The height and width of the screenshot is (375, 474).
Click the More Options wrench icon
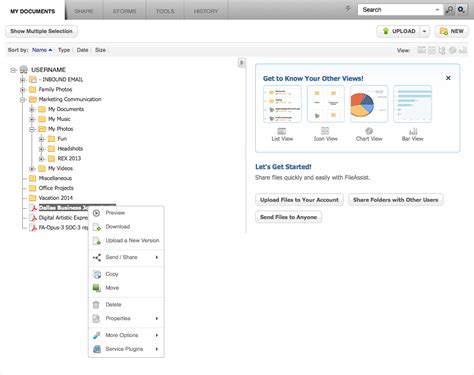97,335
